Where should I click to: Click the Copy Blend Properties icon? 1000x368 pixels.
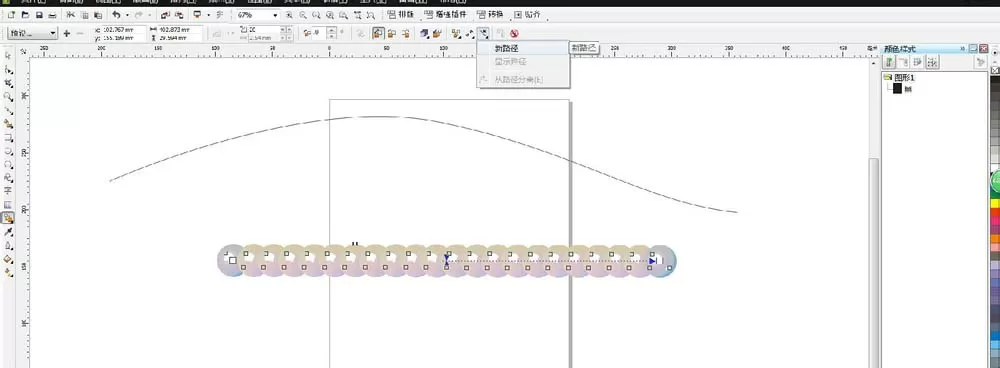[501, 33]
